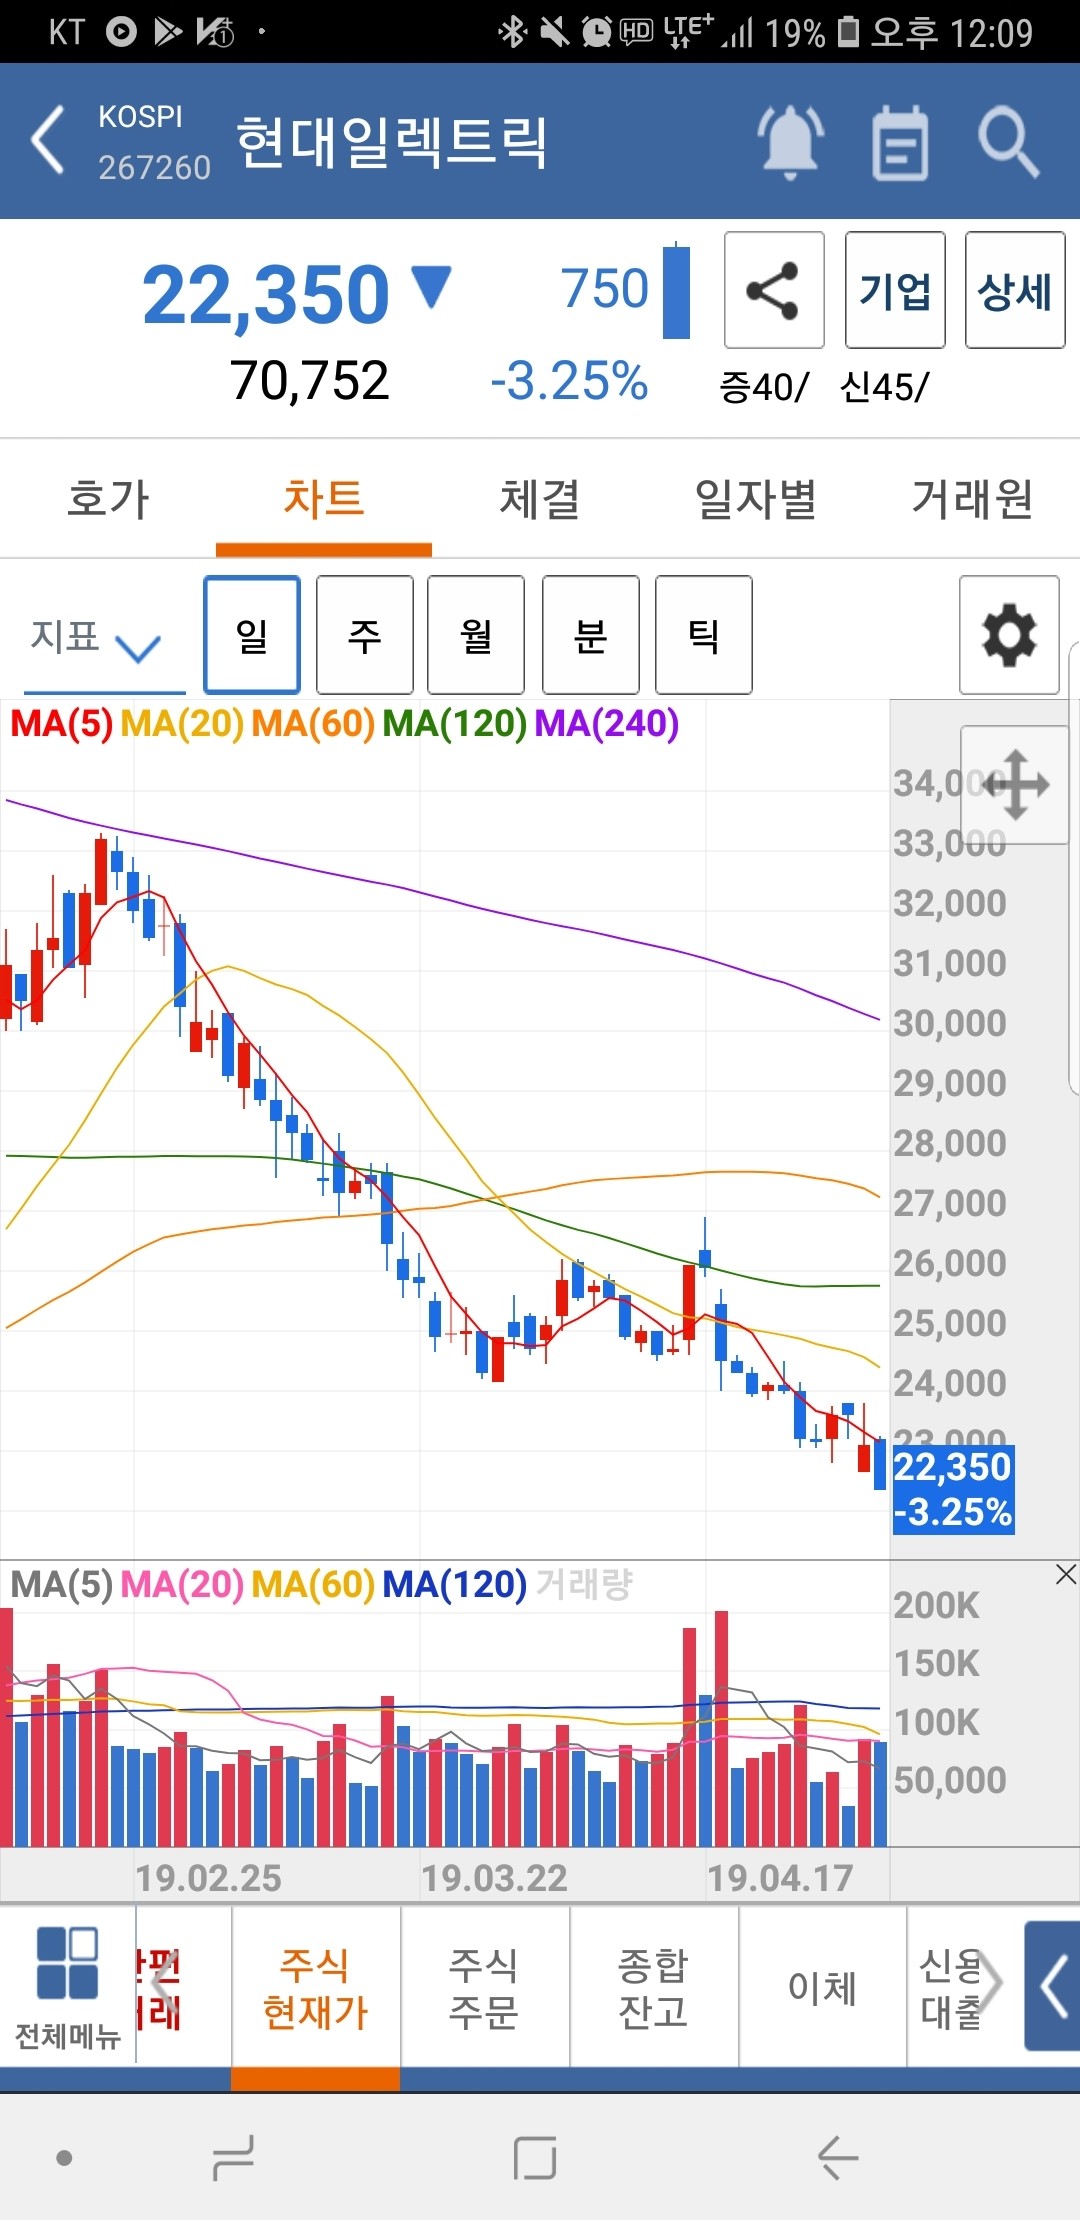Image resolution: width=1080 pixels, height=2220 pixels.
Task: Tap the search magnifier icon
Action: coord(1008,143)
